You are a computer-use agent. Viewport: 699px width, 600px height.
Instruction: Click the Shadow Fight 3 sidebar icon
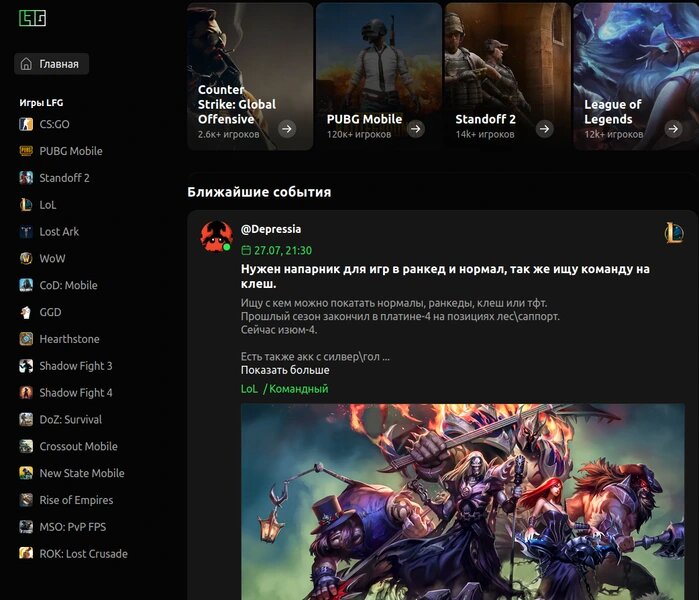click(x=26, y=366)
